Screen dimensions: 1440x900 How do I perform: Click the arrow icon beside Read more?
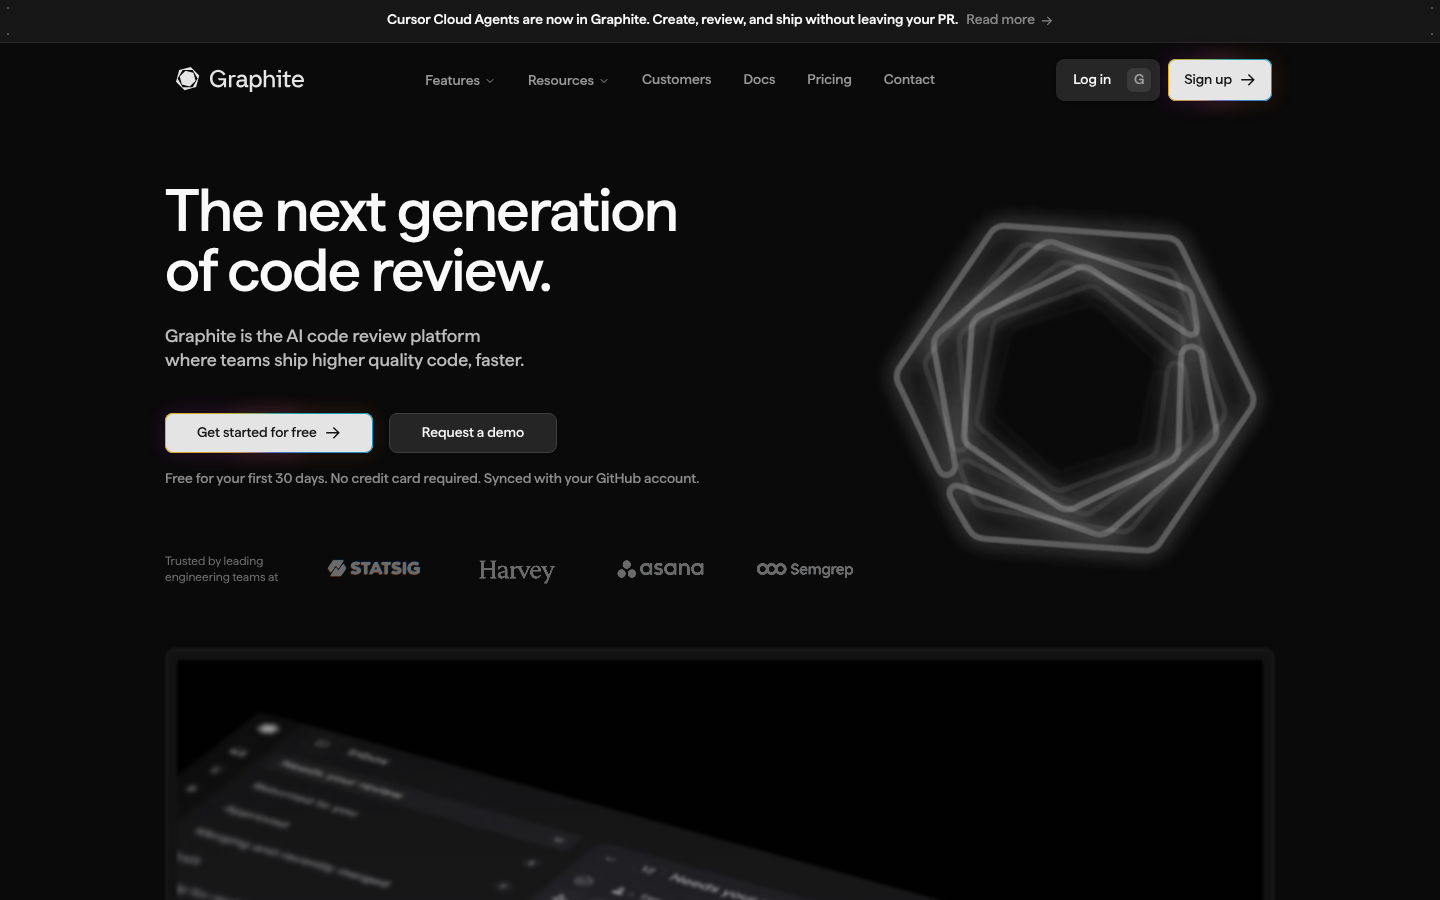point(1047,20)
